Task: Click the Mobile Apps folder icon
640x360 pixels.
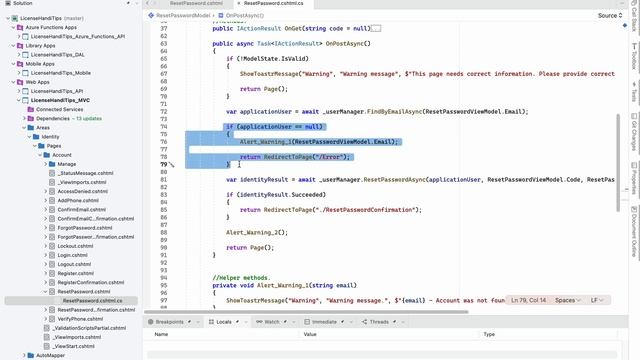Action: 20,64
